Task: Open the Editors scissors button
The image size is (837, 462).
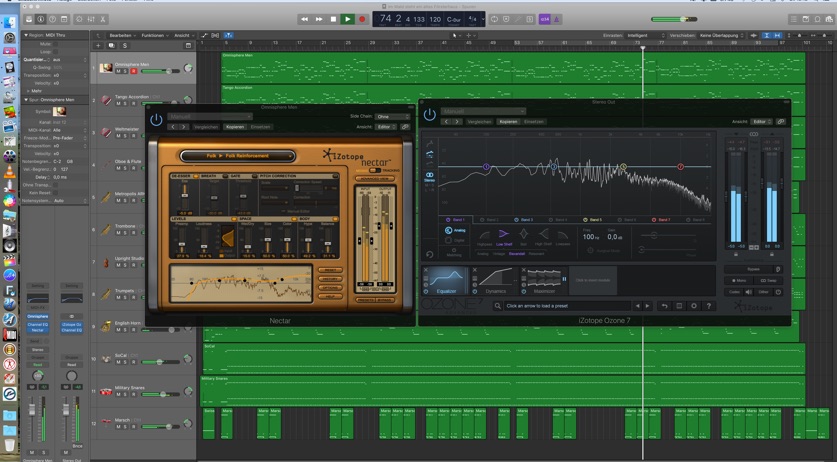Action: pos(102,19)
